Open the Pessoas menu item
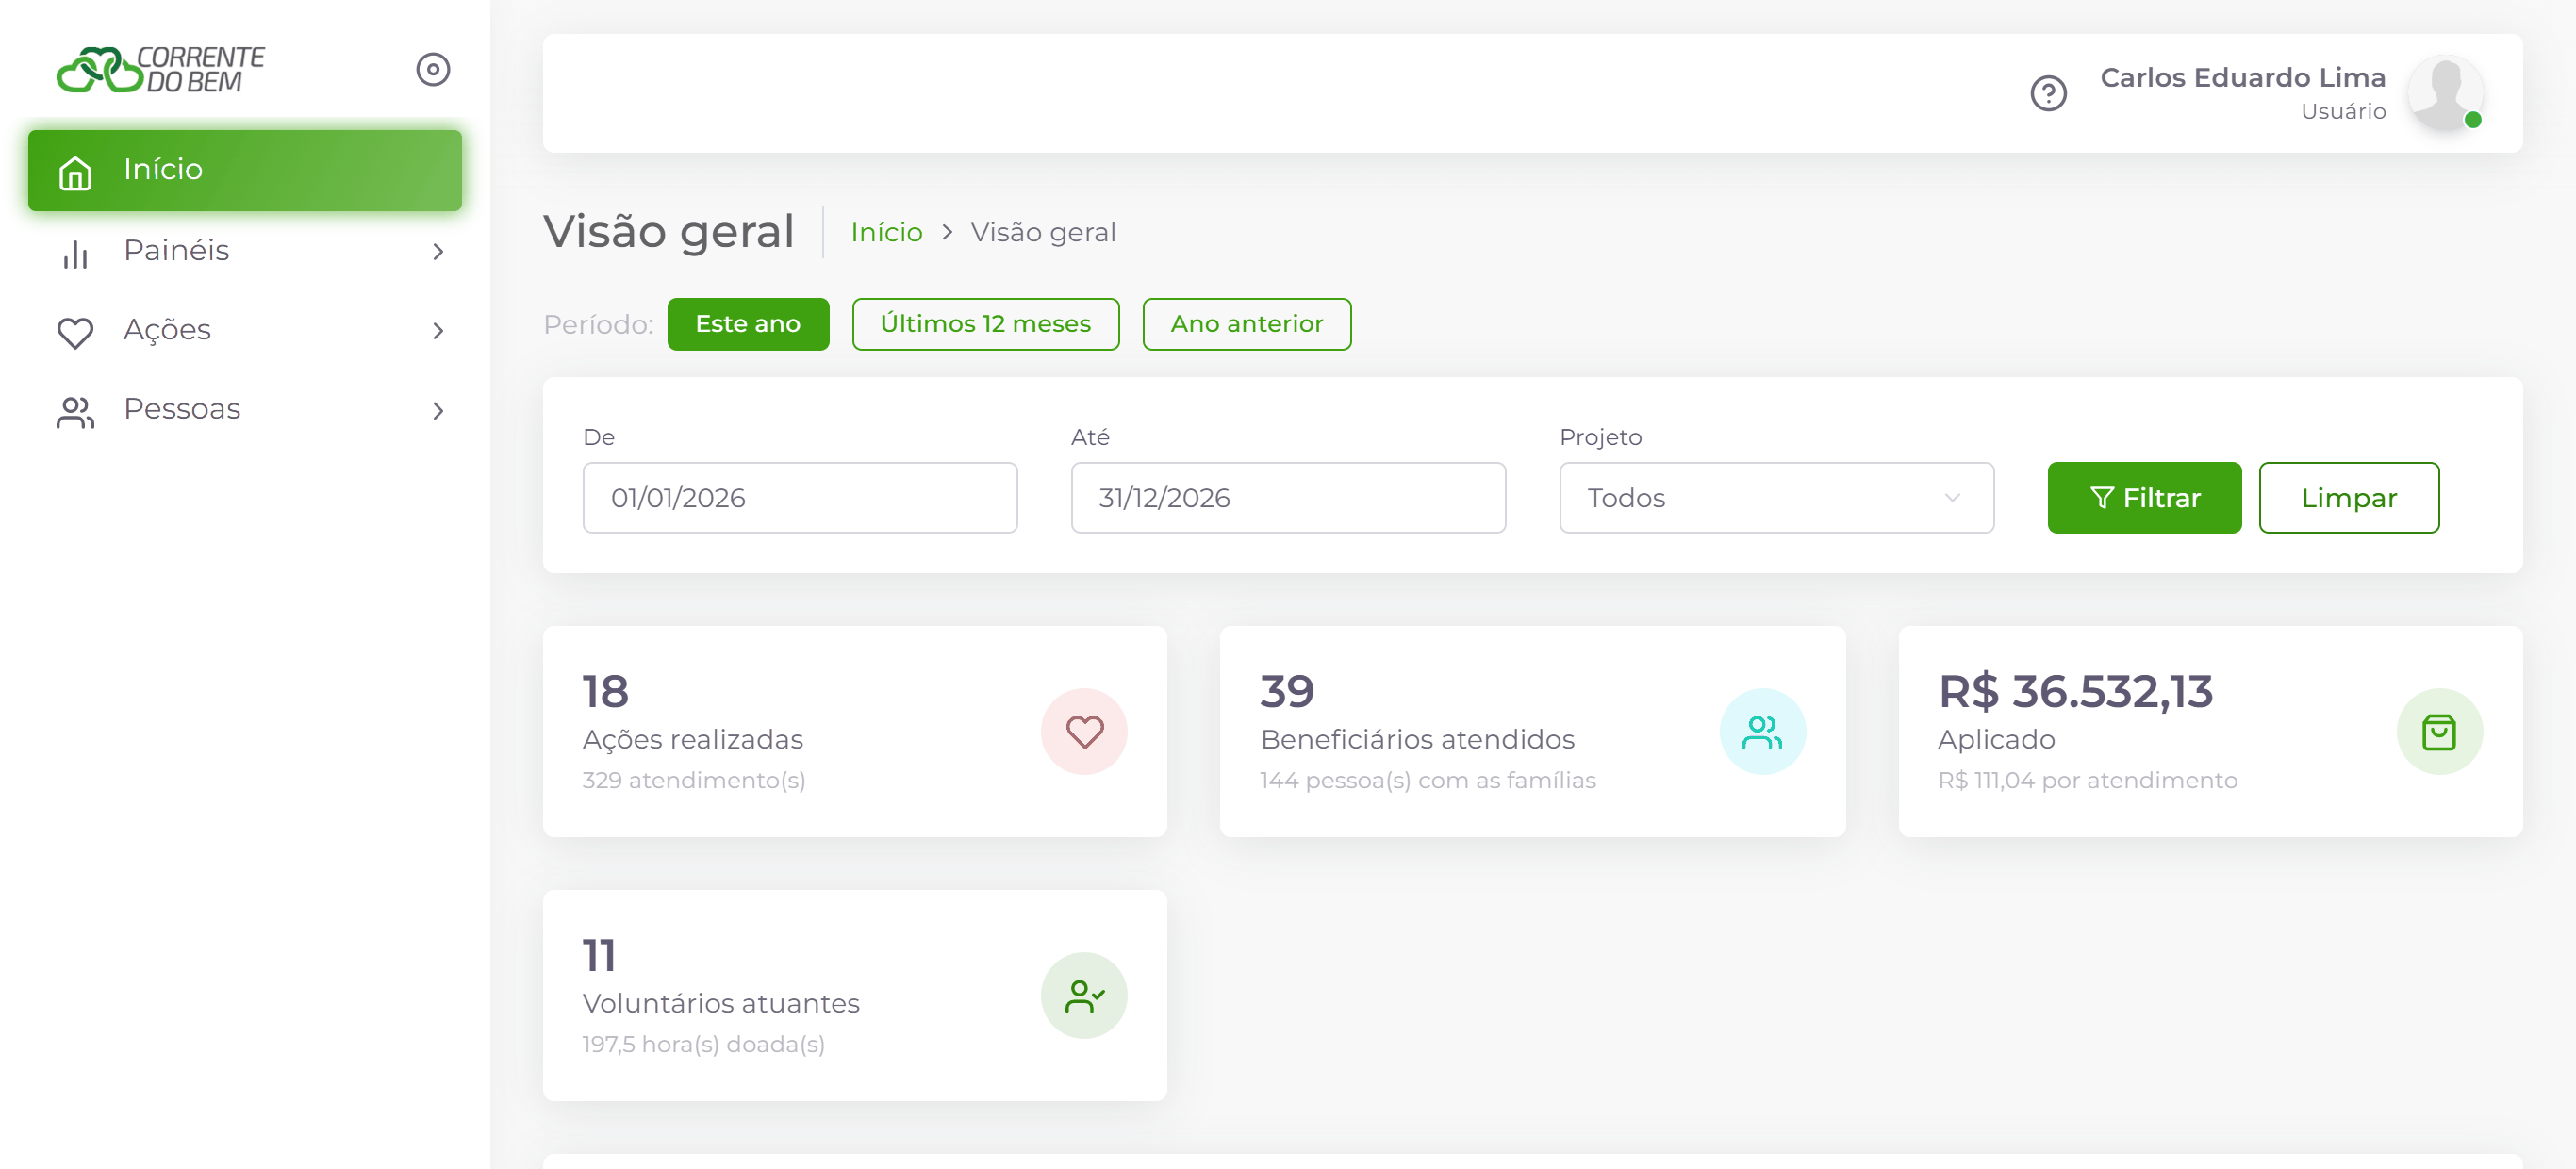2576x1169 pixels. point(245,410)
